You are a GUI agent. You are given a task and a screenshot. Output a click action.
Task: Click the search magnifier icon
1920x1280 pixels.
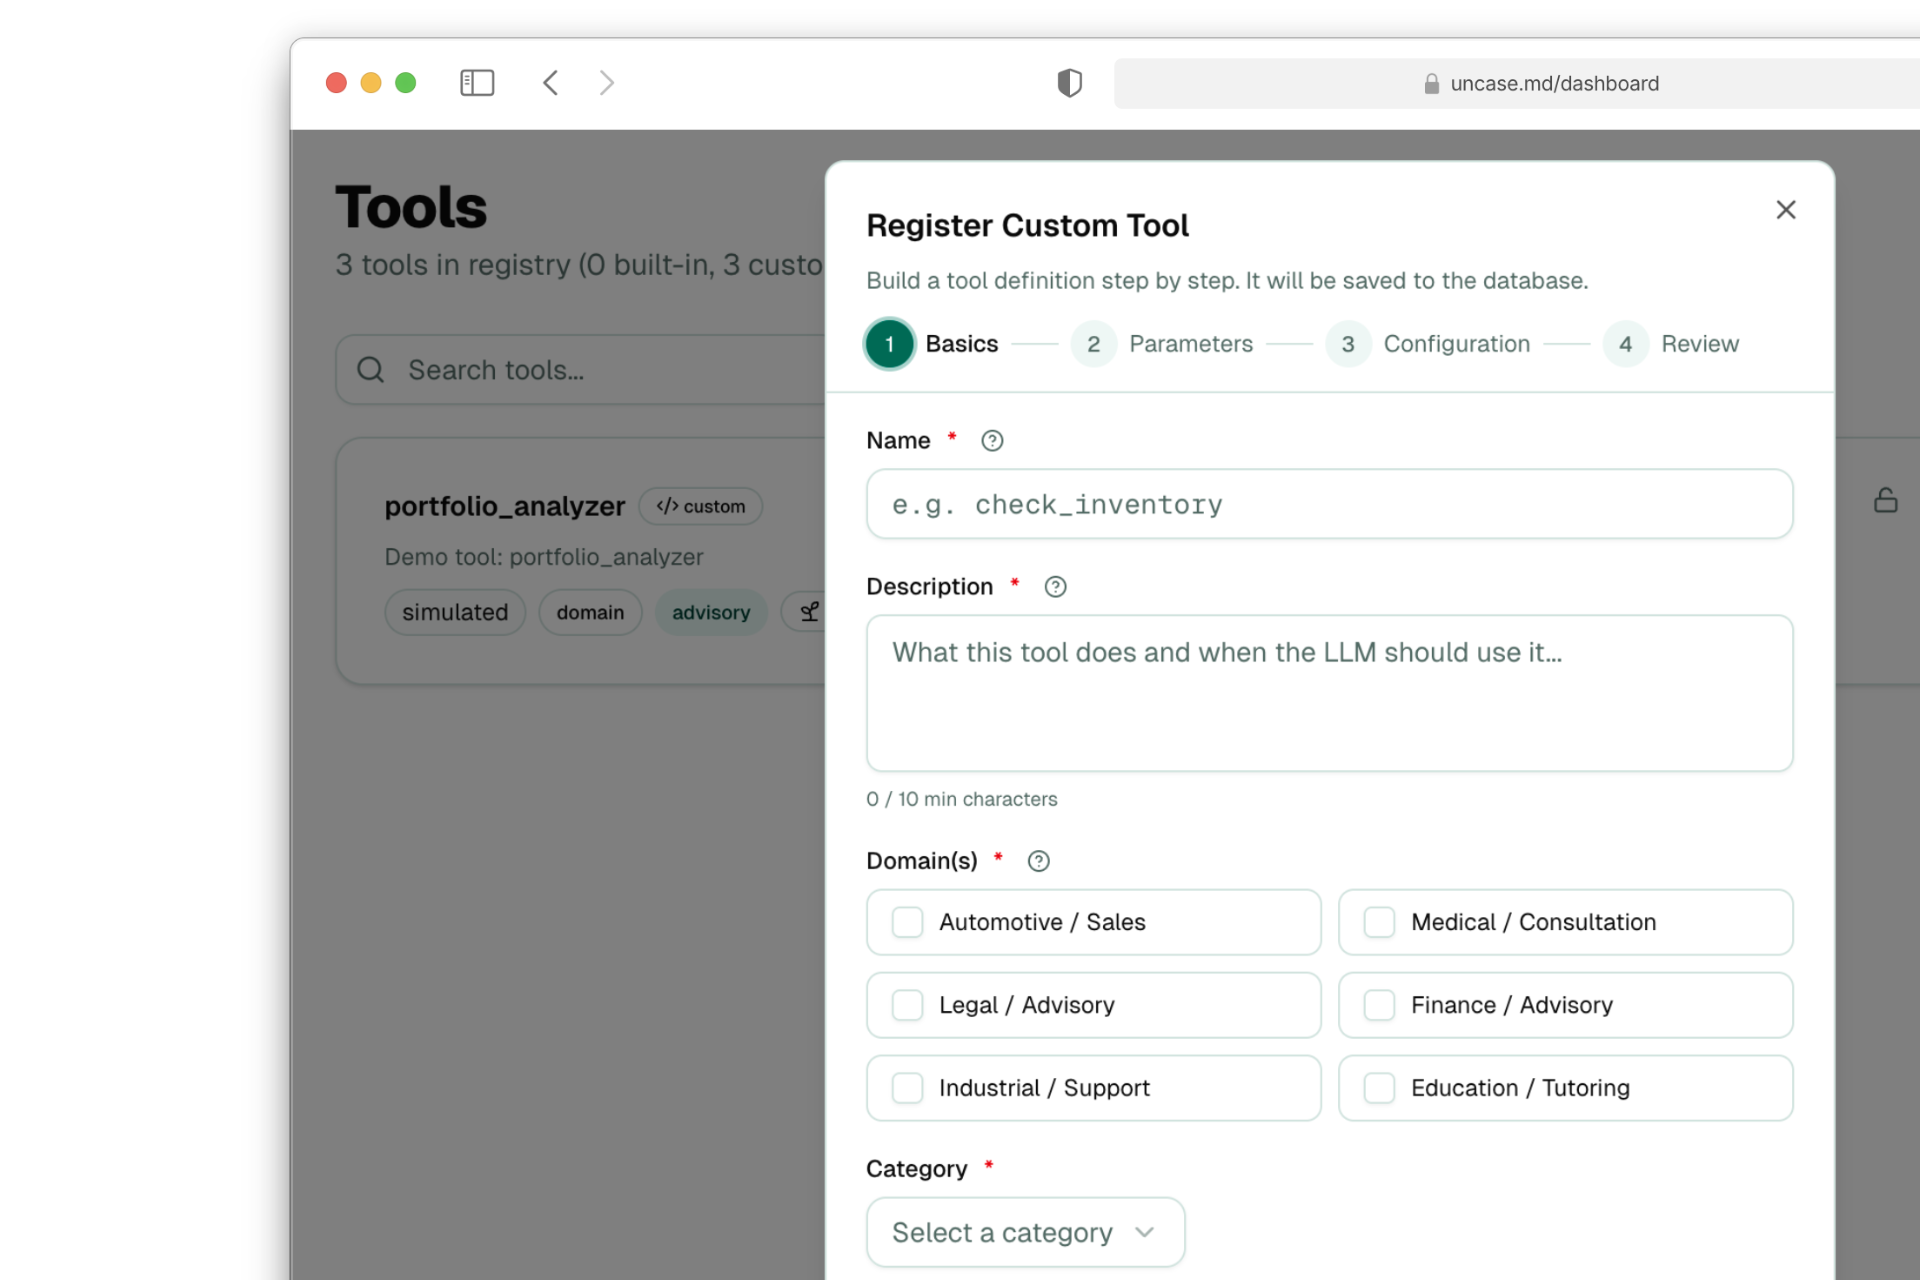(371, 370)
